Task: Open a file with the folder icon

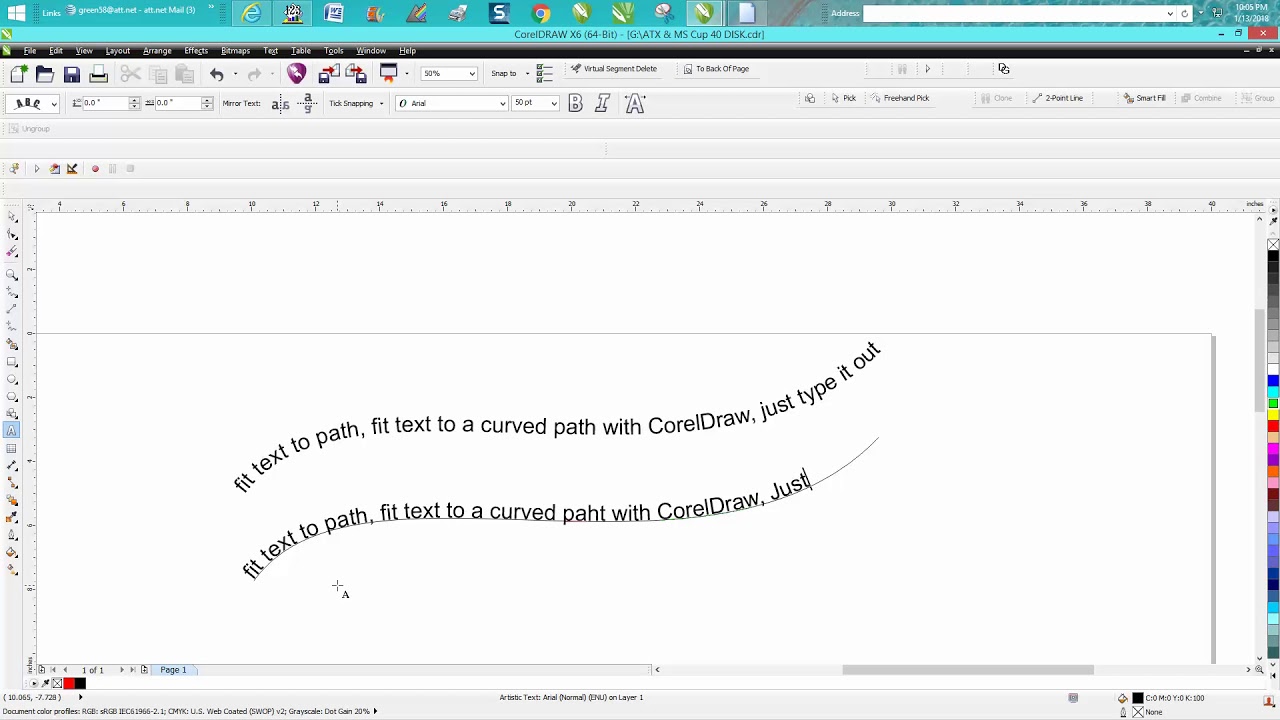Action: [x=45, y=73]
